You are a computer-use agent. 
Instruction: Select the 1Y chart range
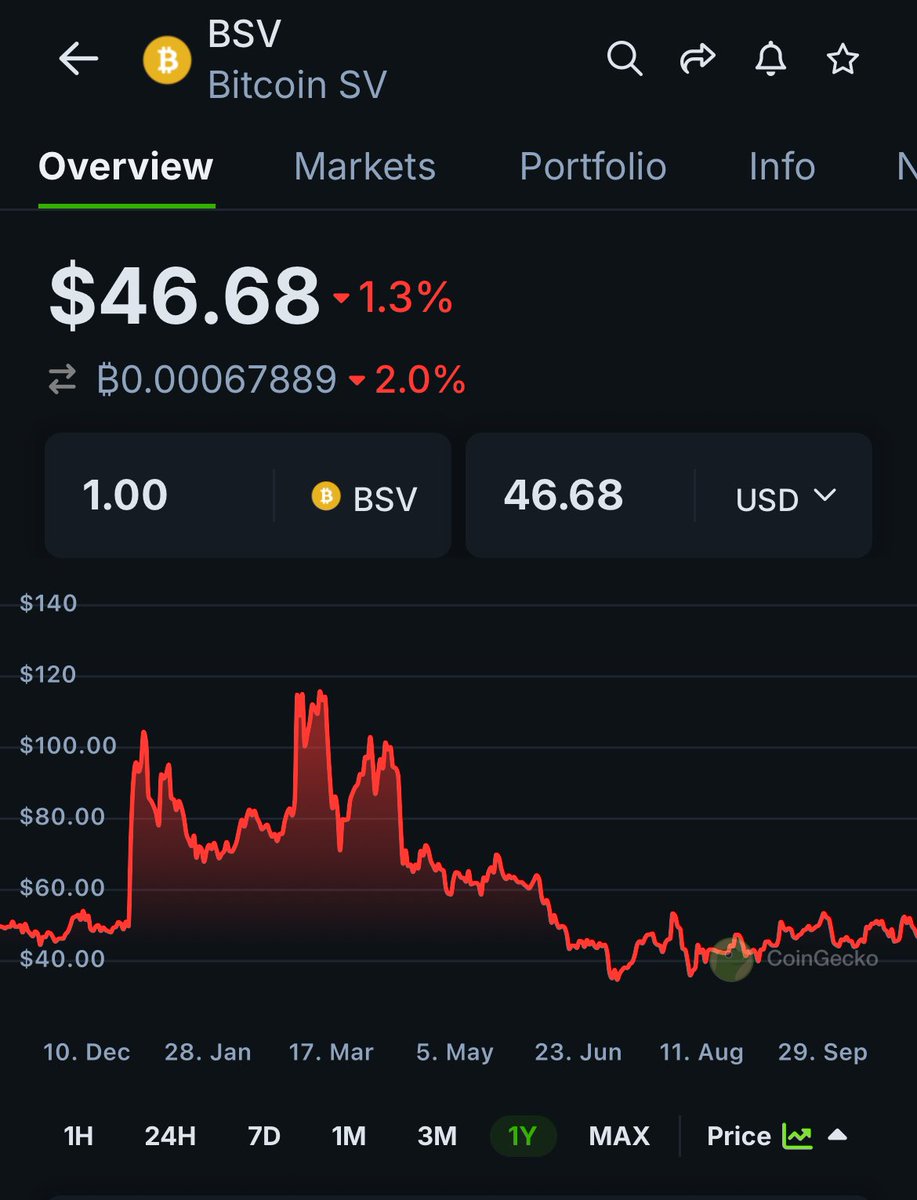point(523,1136)
